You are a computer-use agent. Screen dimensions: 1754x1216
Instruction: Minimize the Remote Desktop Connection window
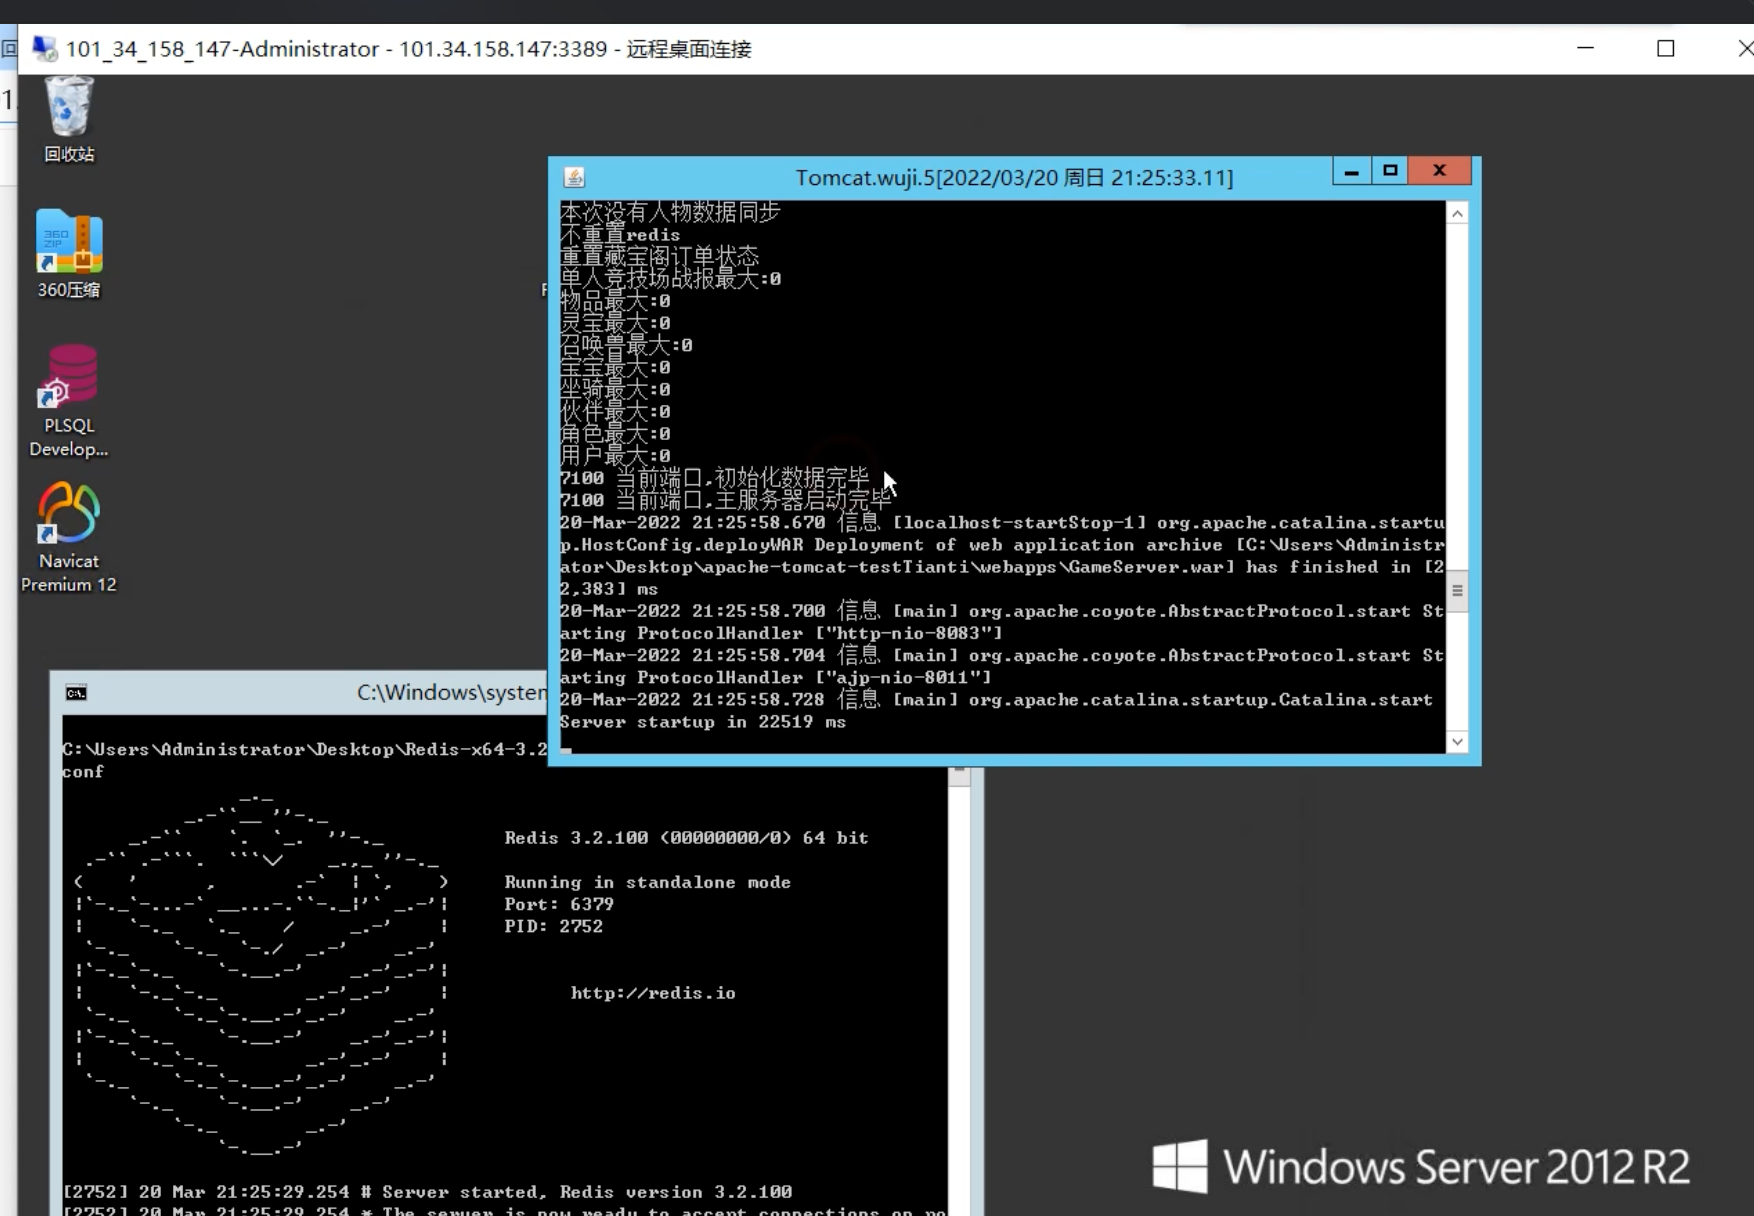[1585, 48]
